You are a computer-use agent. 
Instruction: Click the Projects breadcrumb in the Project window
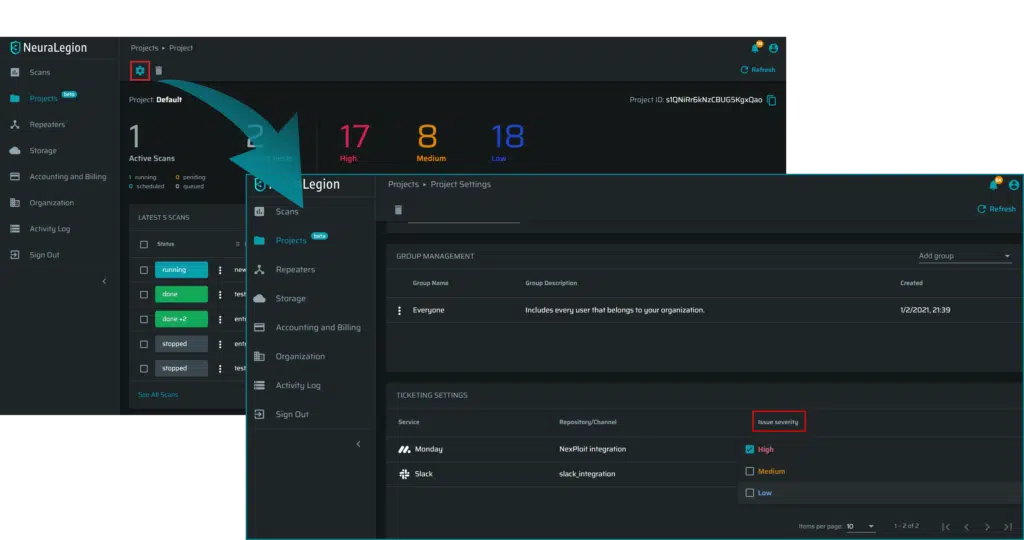tap(144, 48)
